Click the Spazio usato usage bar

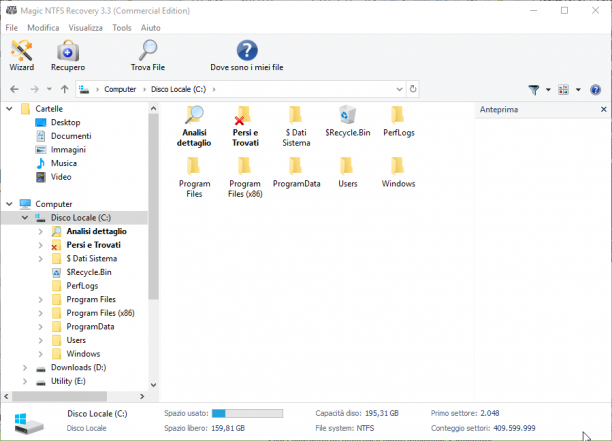(247, 413)
